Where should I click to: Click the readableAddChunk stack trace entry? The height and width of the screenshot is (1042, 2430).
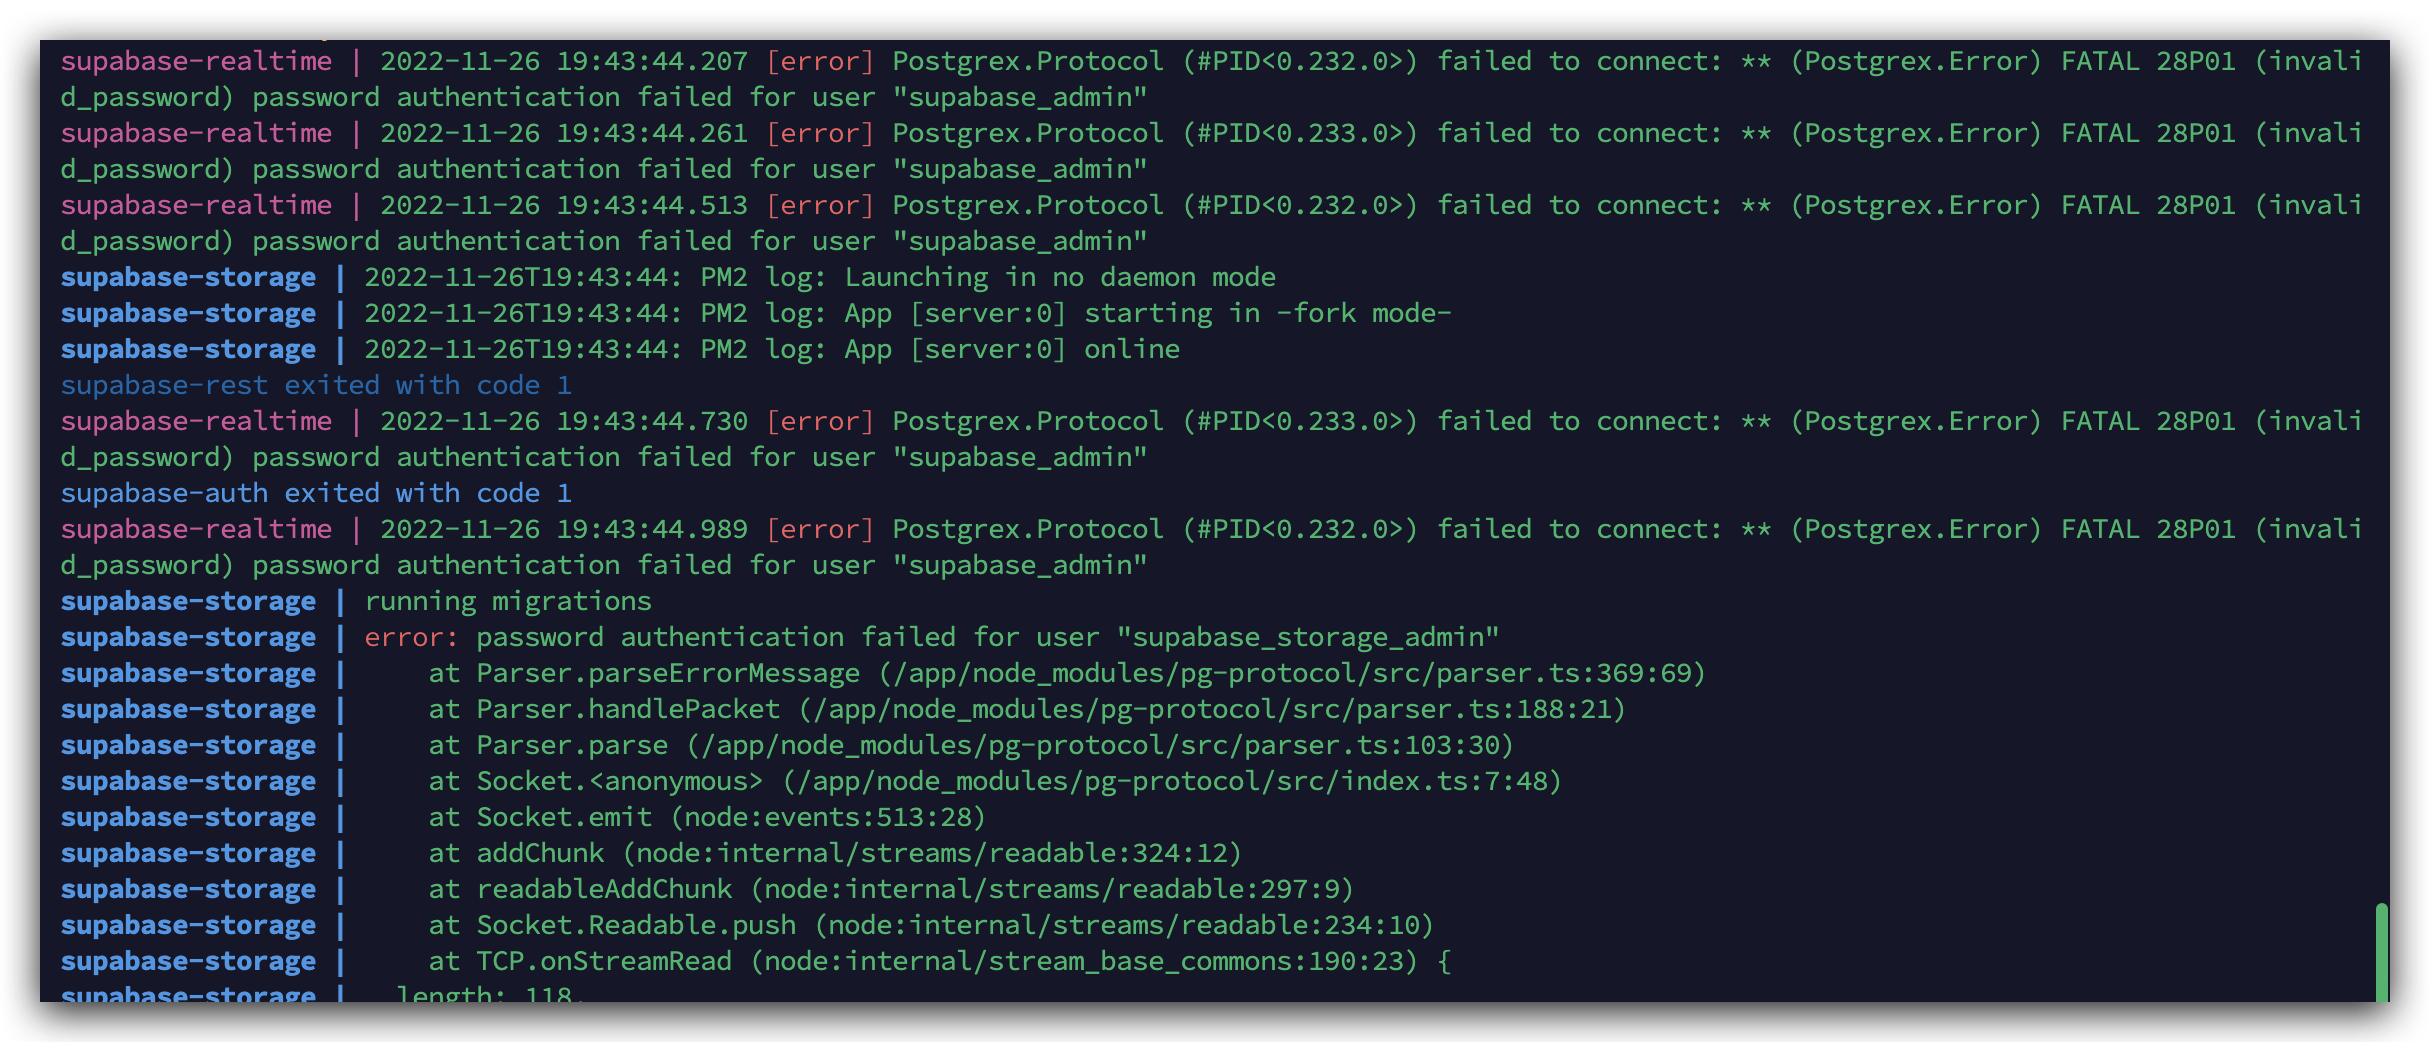(x=603, y=889)
